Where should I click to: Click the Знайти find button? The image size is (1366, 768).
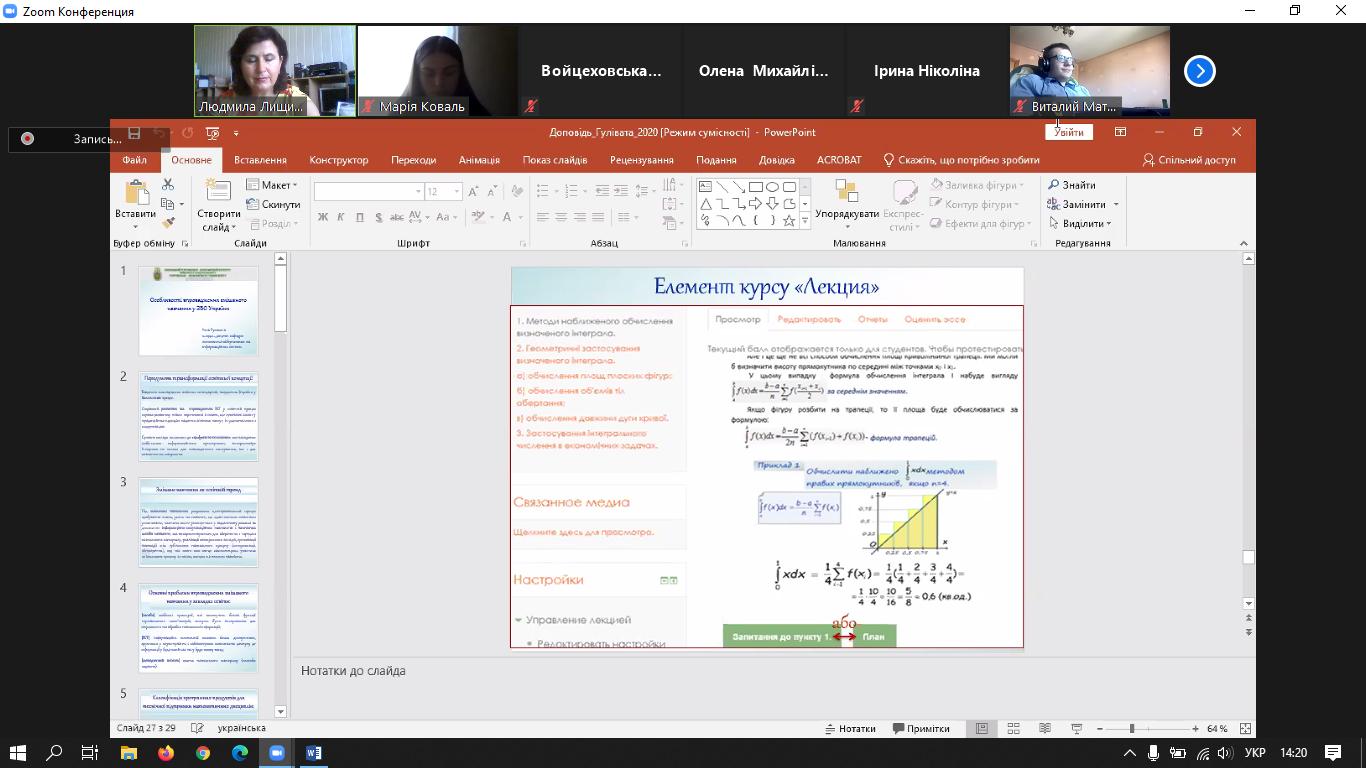[1072, 185]
